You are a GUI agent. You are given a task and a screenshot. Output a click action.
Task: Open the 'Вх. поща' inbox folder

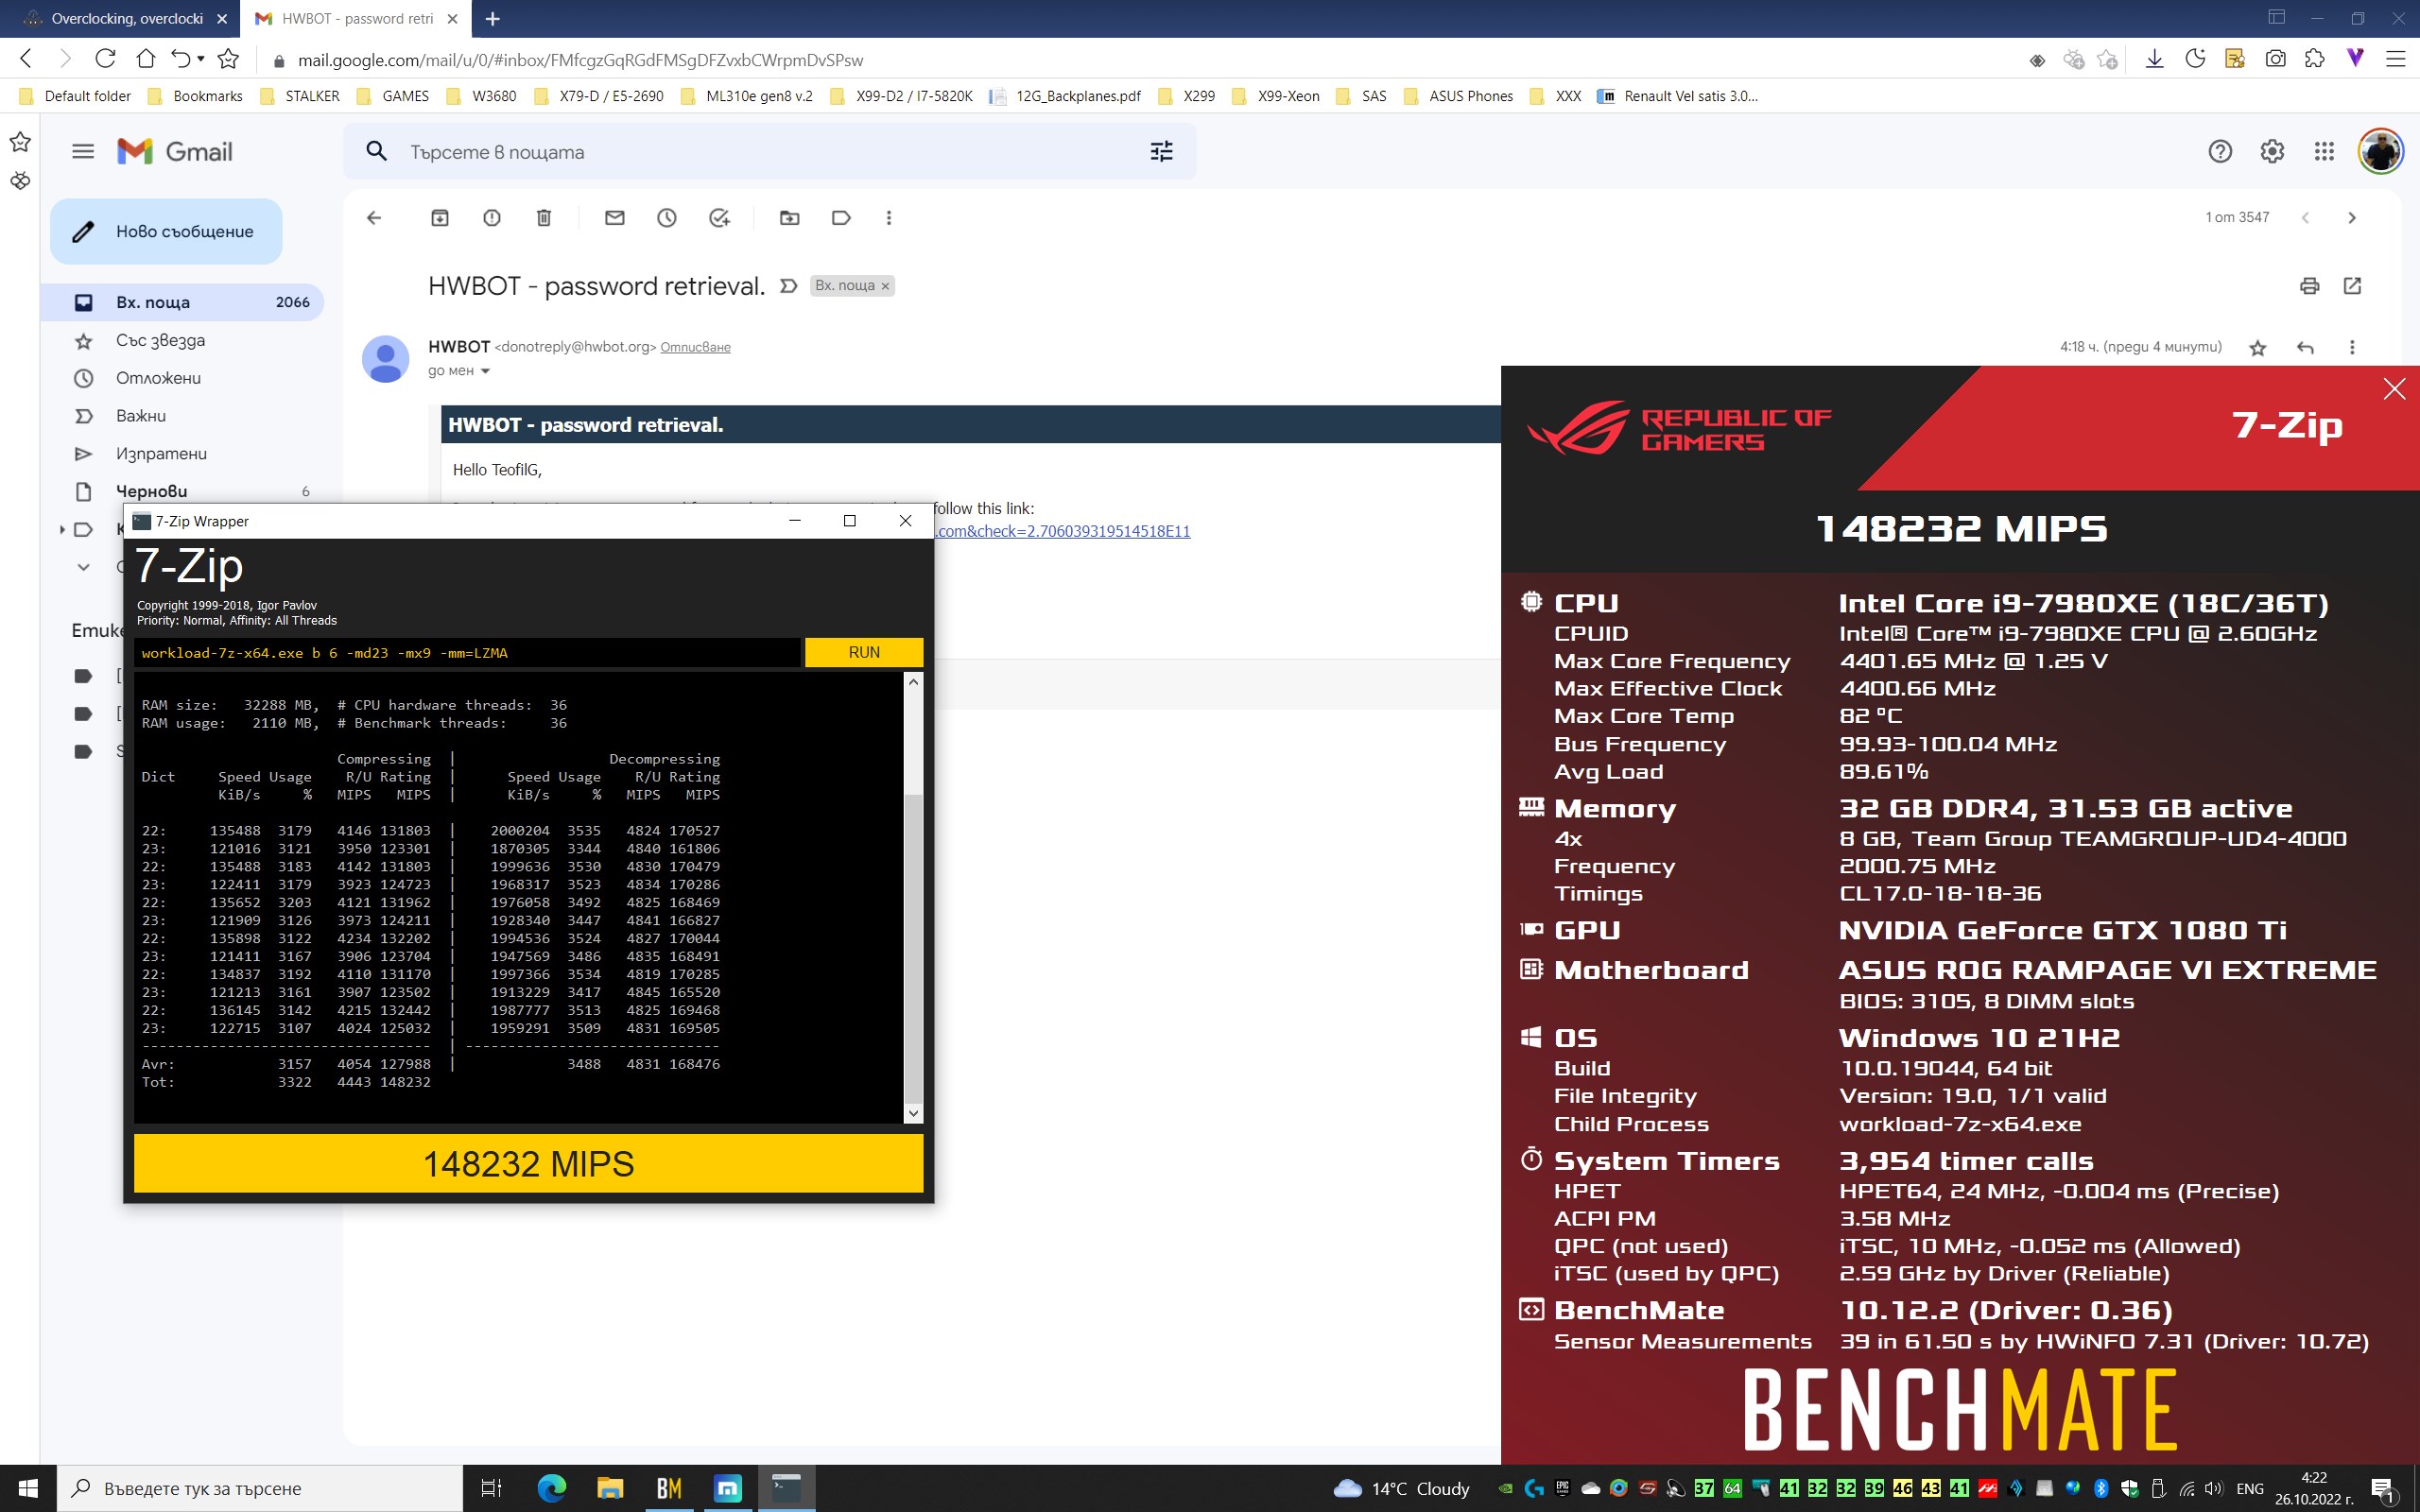point(182,302)
